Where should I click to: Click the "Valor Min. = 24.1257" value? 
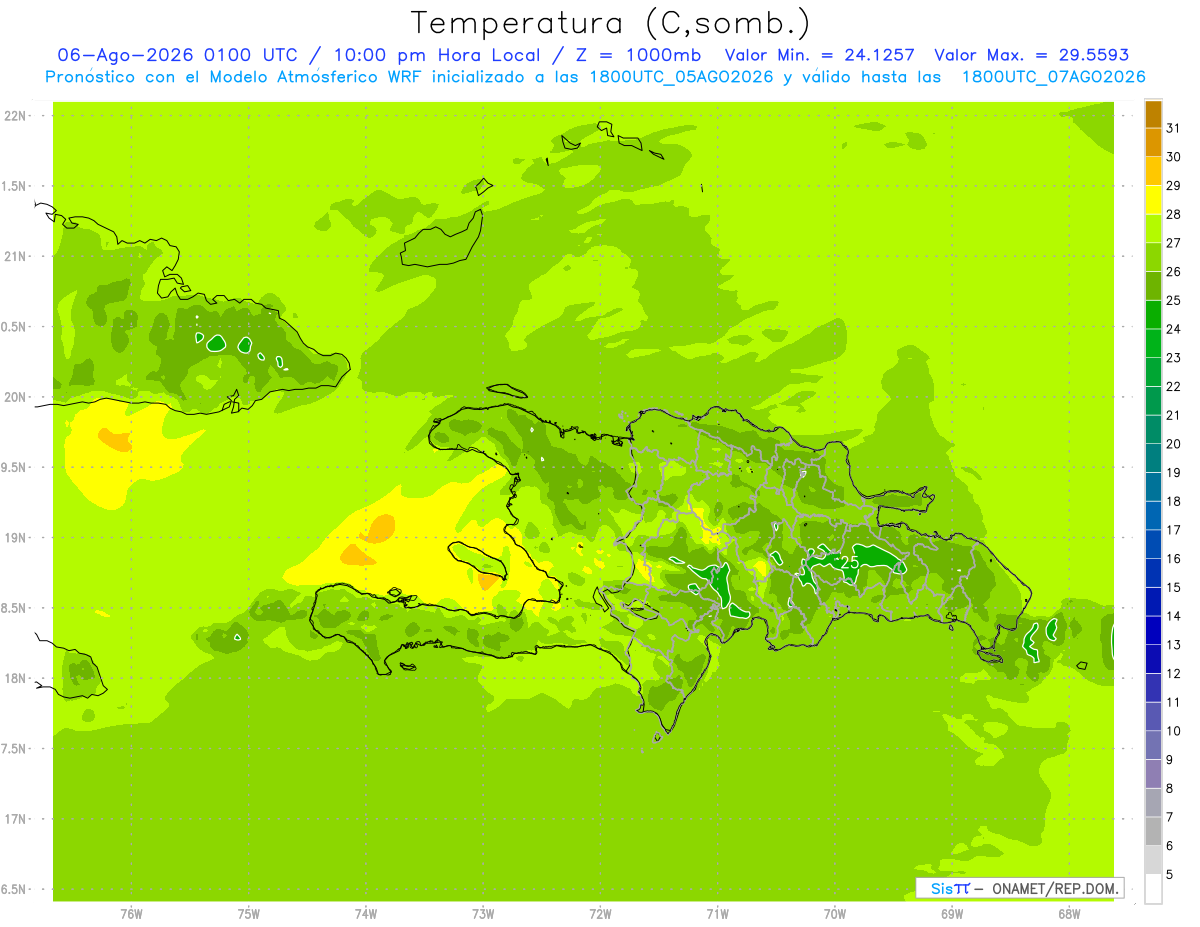coord(820,55)
